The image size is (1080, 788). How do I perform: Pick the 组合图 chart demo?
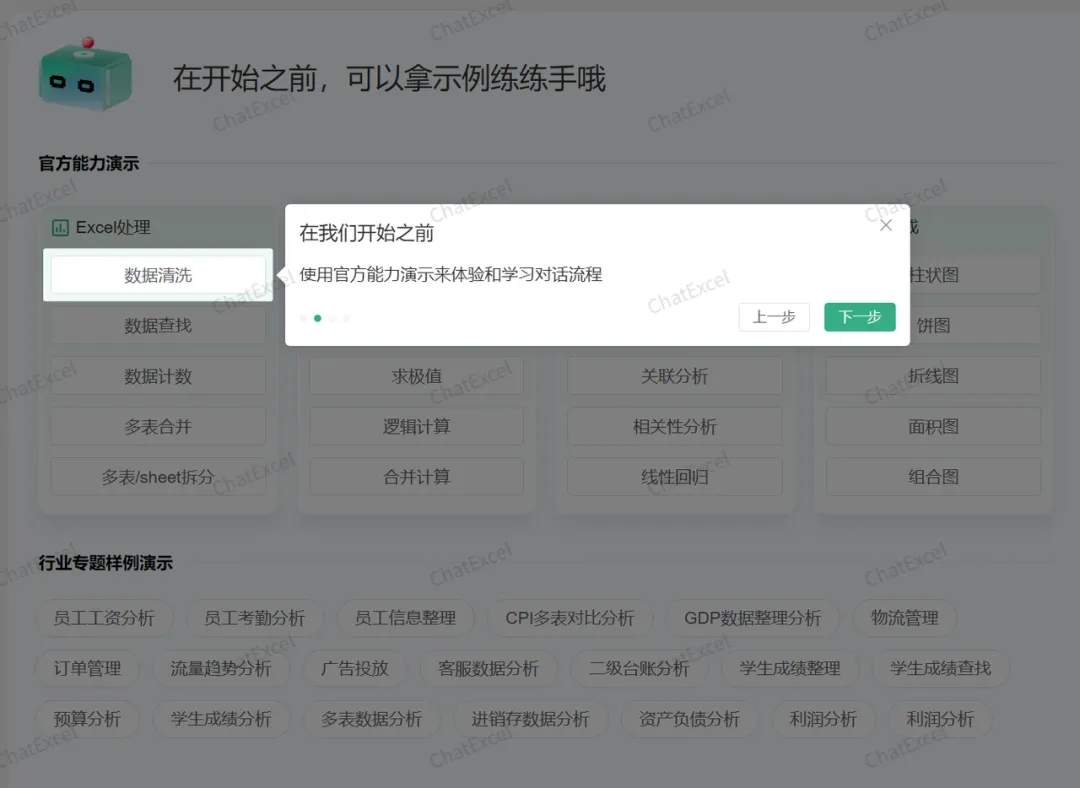click(x=933, y=477)
